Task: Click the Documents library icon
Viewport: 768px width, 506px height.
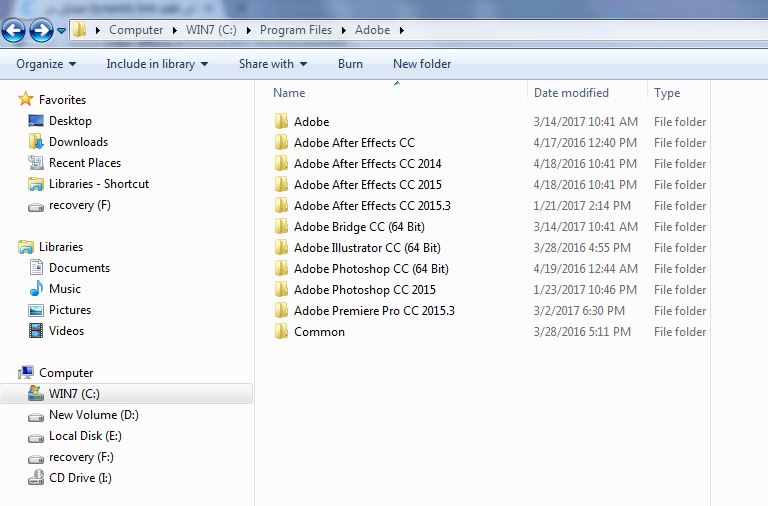Action: (x=36, y=267)
